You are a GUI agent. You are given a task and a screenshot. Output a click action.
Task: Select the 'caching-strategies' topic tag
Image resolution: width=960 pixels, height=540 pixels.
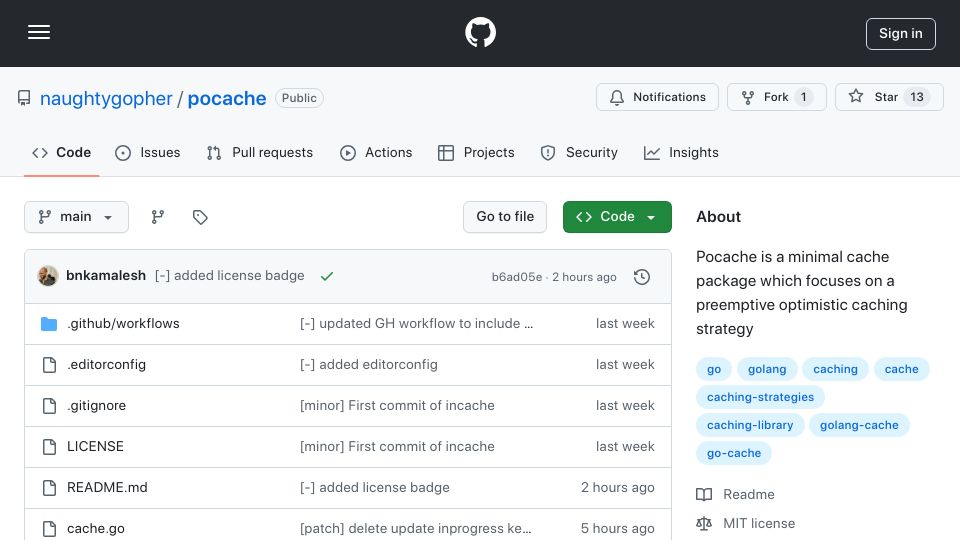click(x=760, y=397)
